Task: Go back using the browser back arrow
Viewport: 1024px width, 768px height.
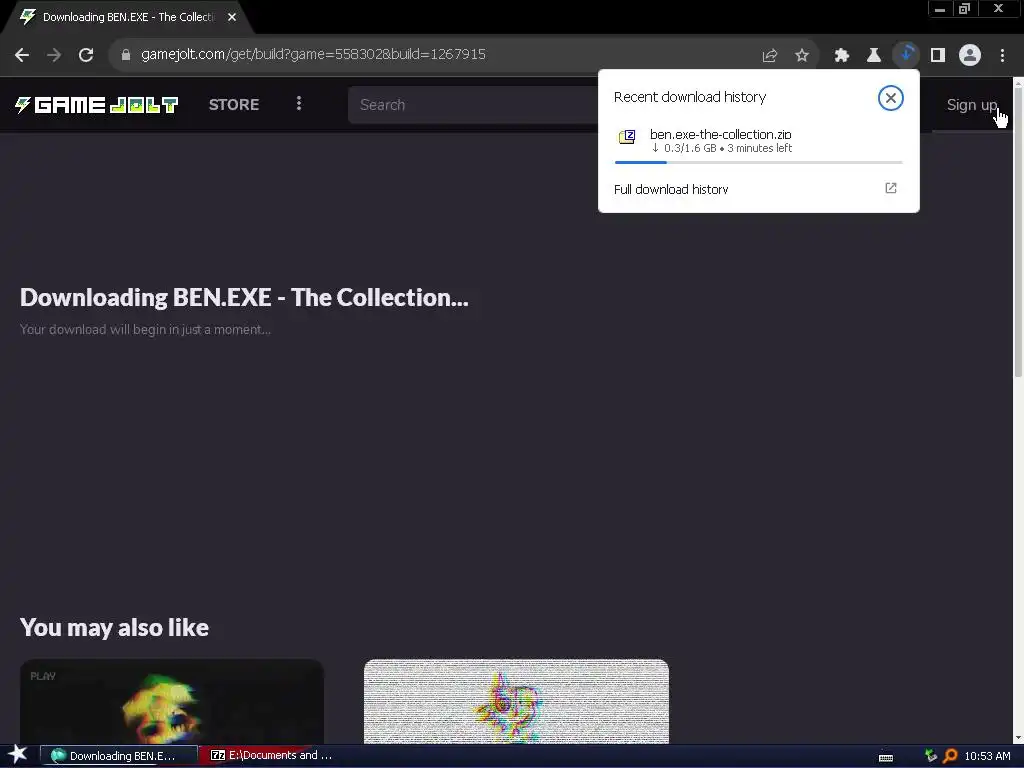Action: [22, 55]
